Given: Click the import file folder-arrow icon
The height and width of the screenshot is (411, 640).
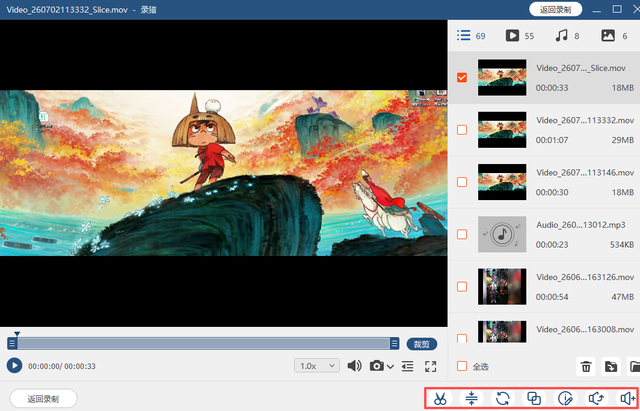Looking at the screenshot, I should click(x=611, y=367).
